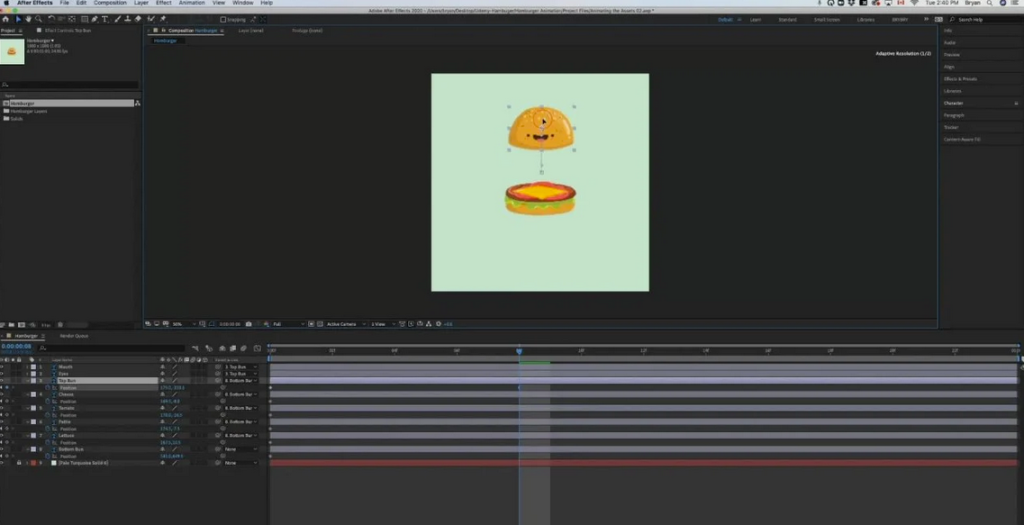This screenshot has width=1024, height=525.
Task: Click the Top Bun label color swatch
Action: pos(32,381)
